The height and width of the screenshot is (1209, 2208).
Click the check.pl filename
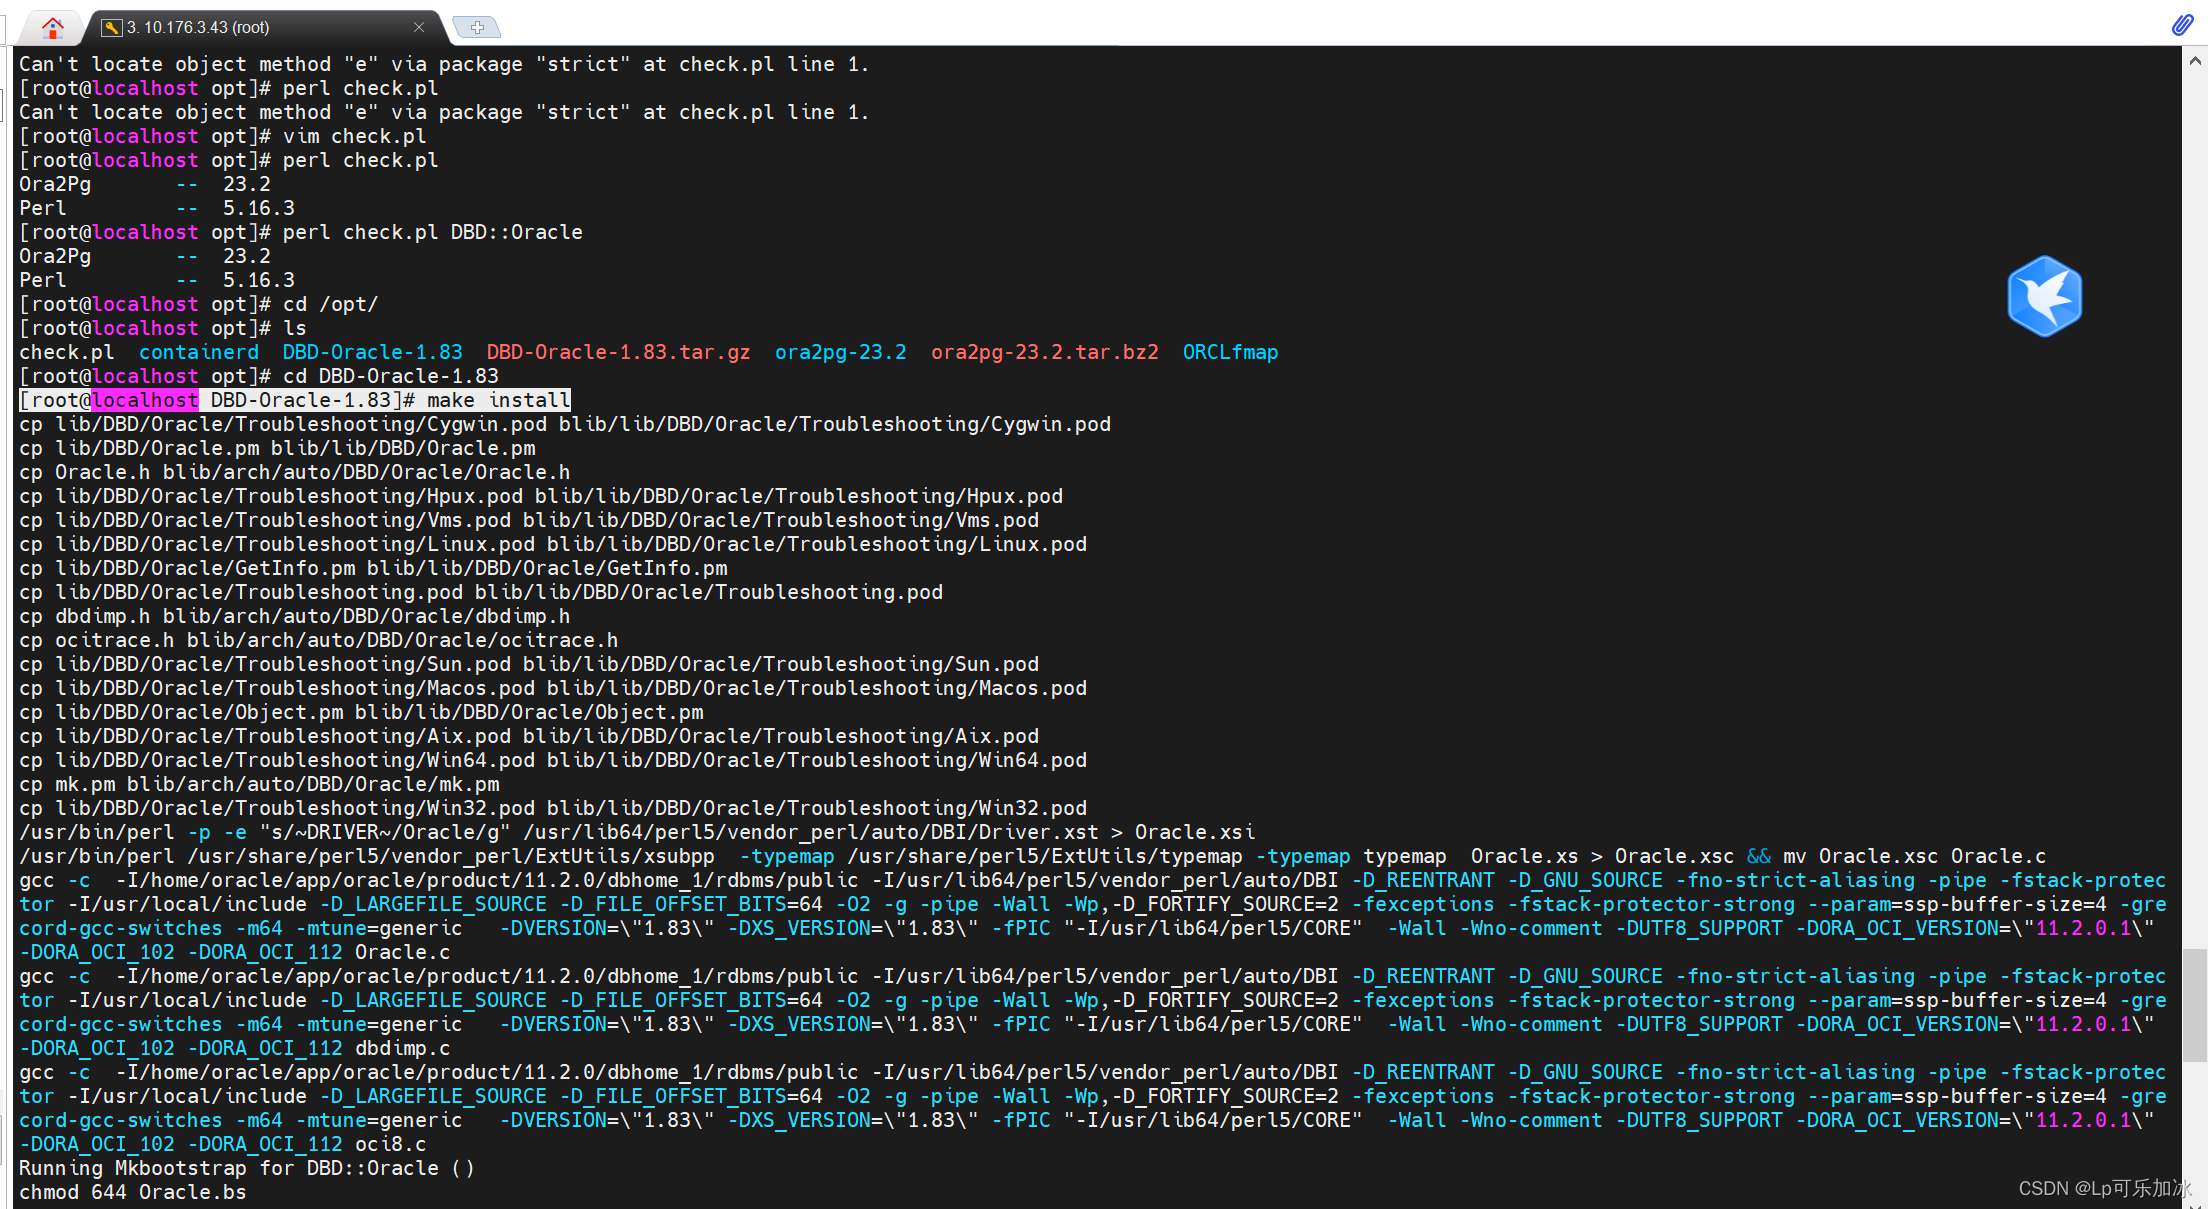[66, 352]
